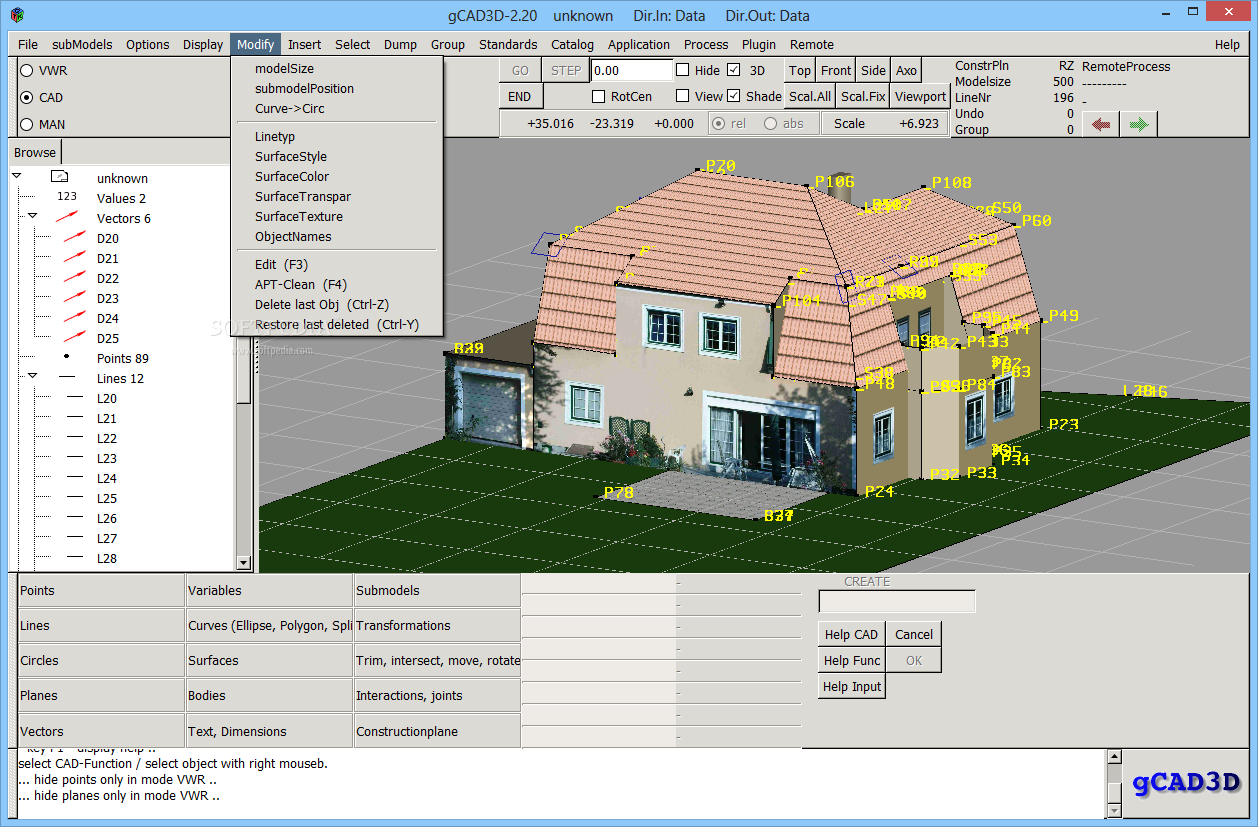Screen dimensions: 1258x827
Task: Choose SurfaceColor from Modify menu
Action: [x=292, y=177]
